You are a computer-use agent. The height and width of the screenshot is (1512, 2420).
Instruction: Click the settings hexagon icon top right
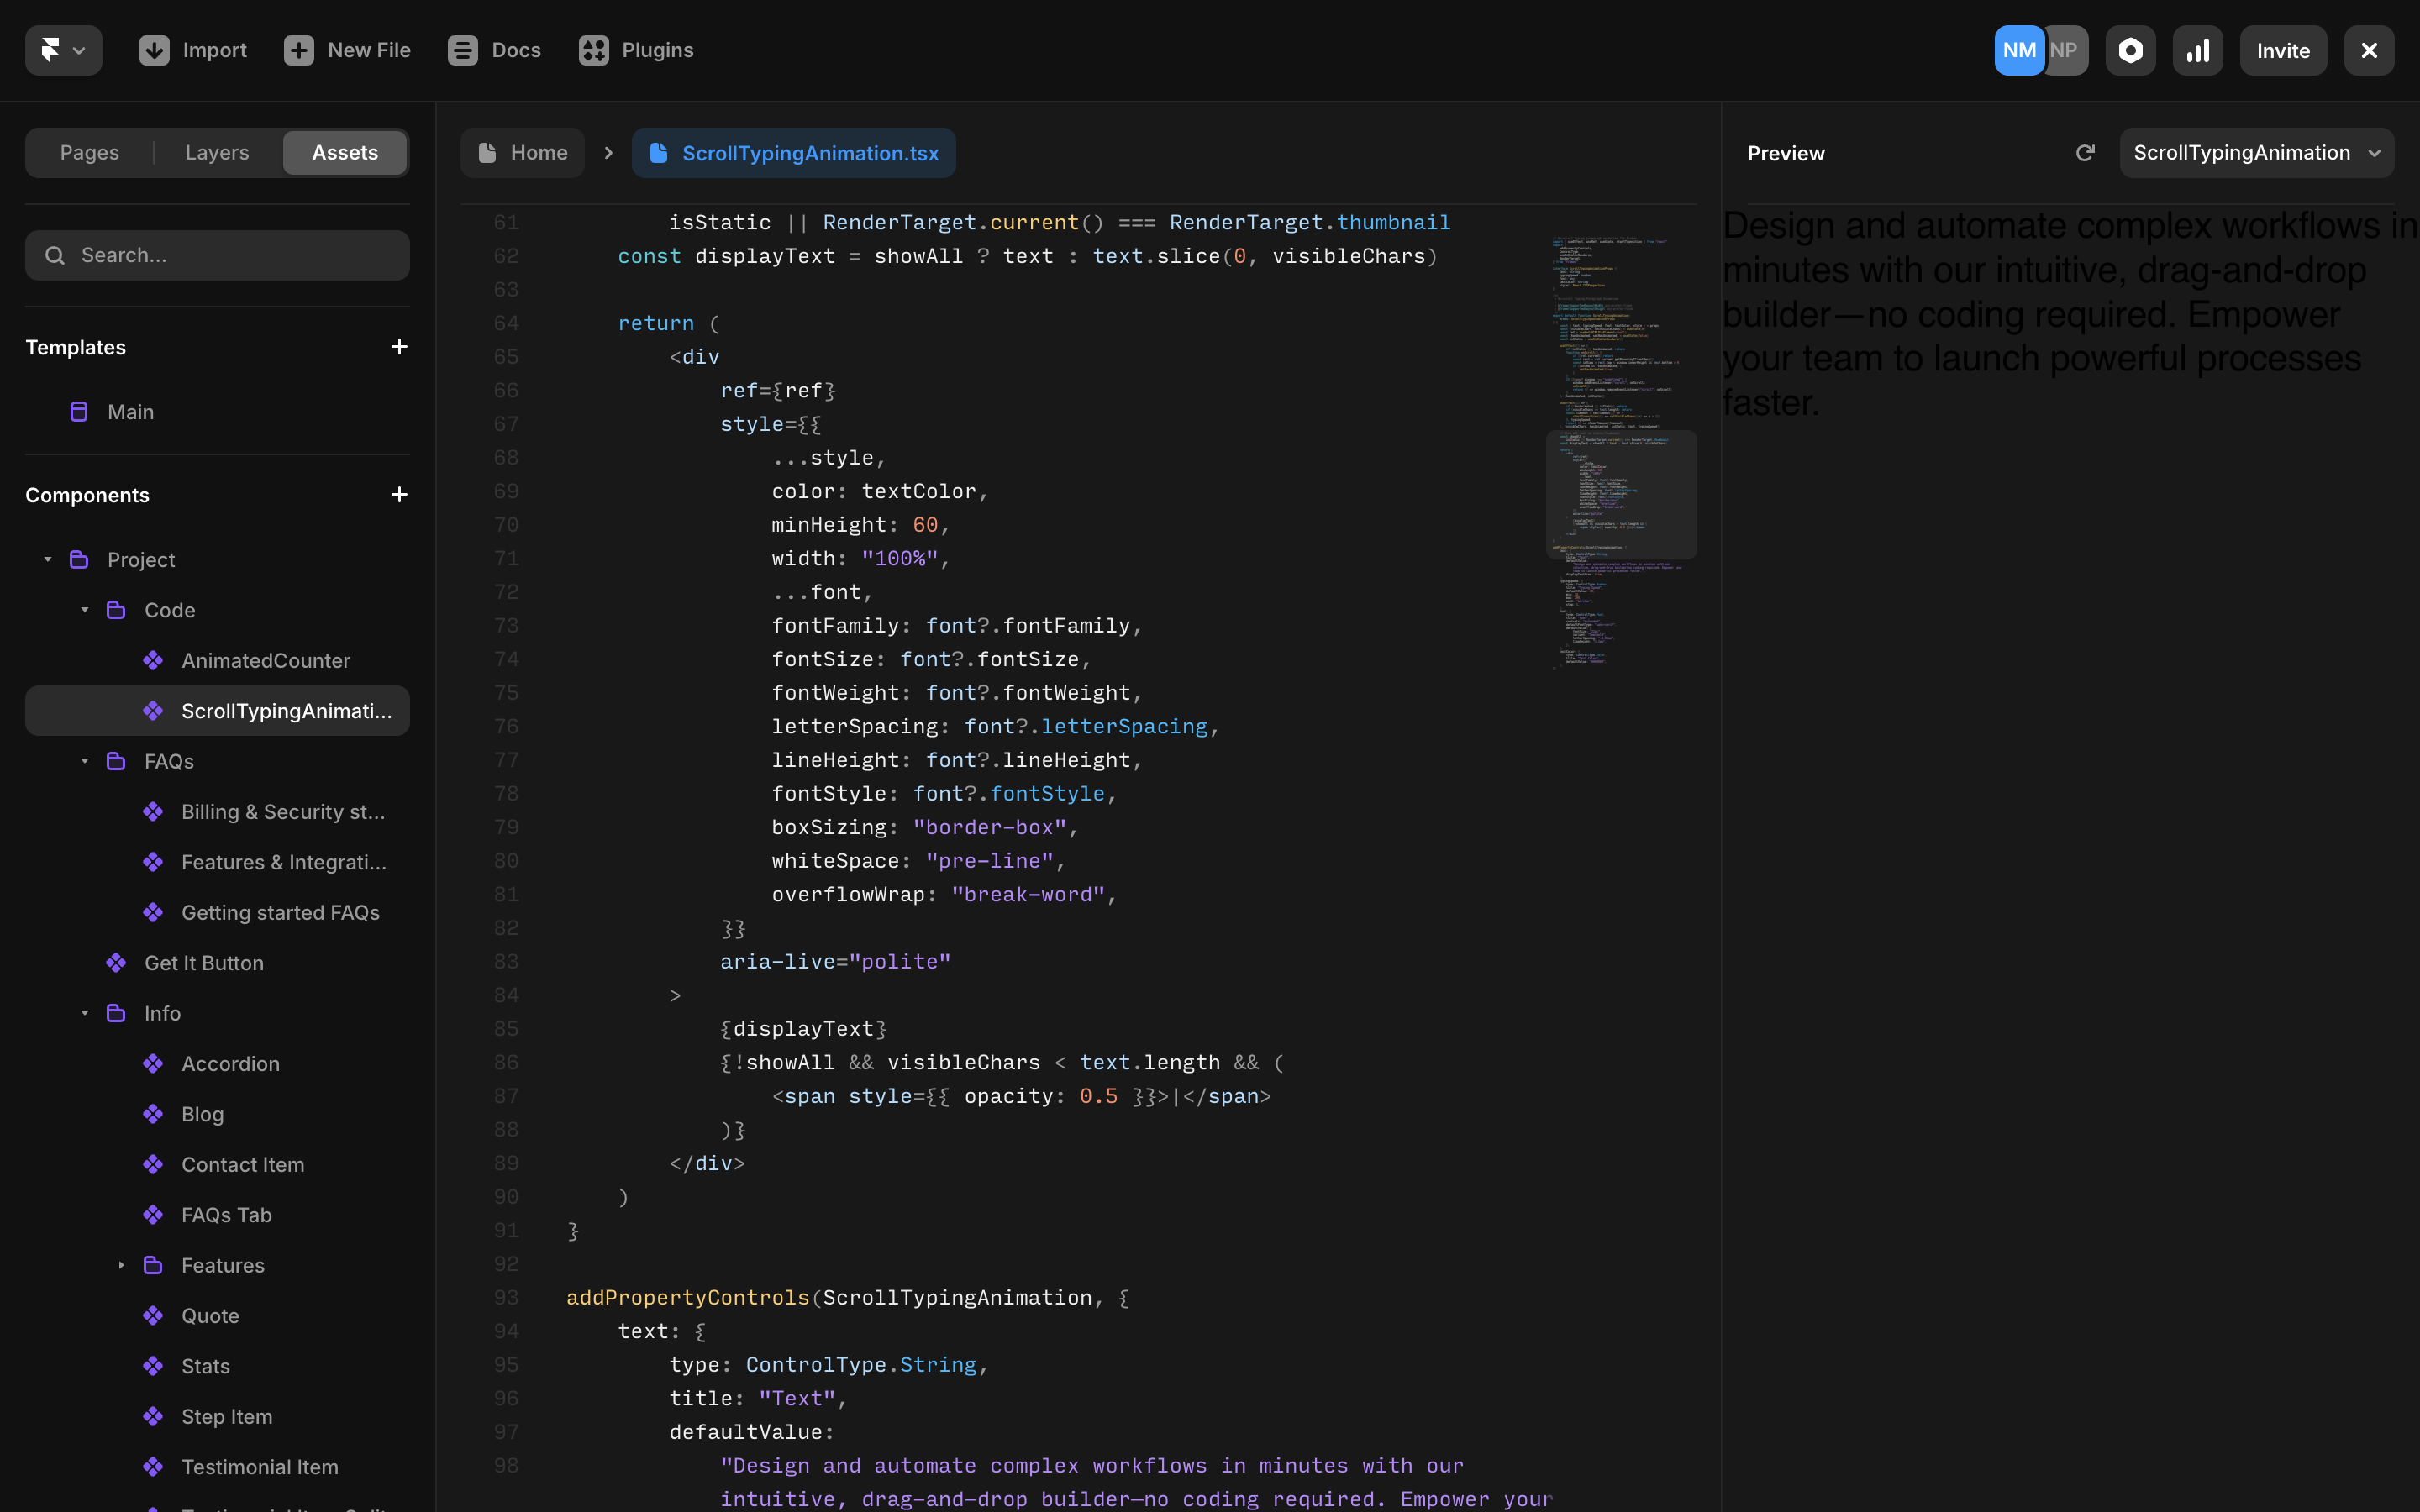(2130, 49)
